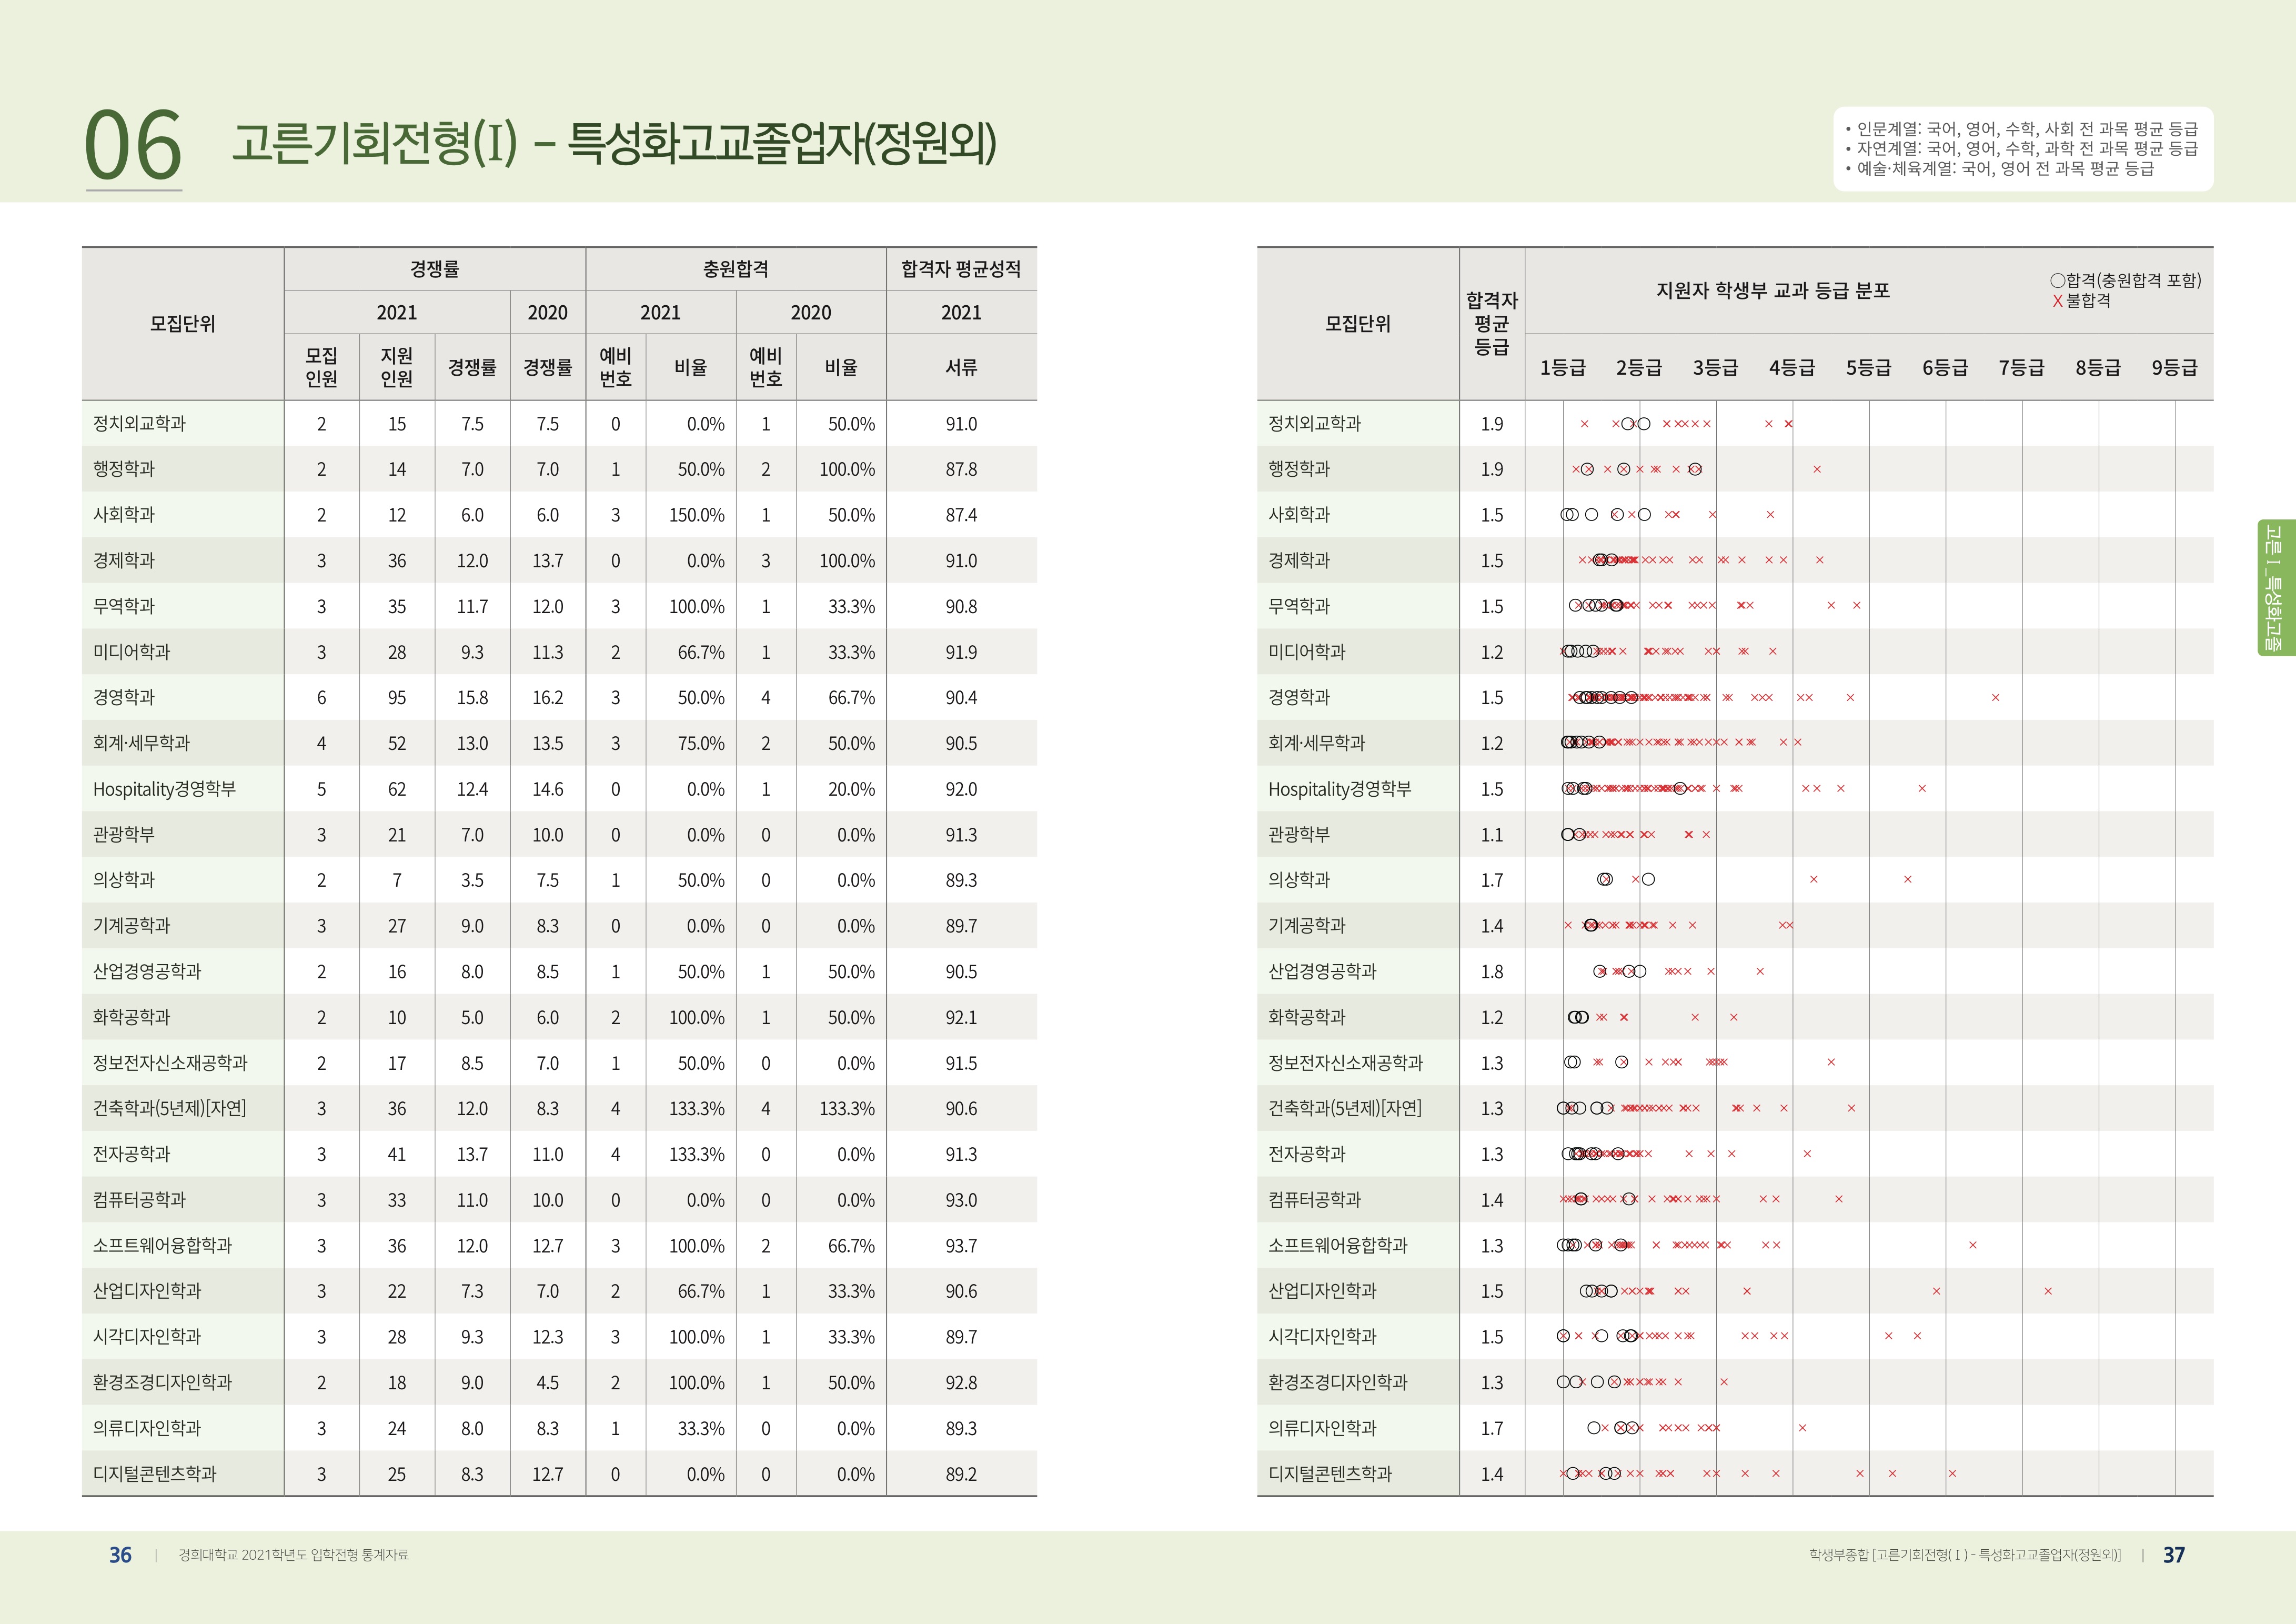This screenshot has height=1624, width=2296.
Task: Click the 9등급 column label
Action: pos(2174,368)
